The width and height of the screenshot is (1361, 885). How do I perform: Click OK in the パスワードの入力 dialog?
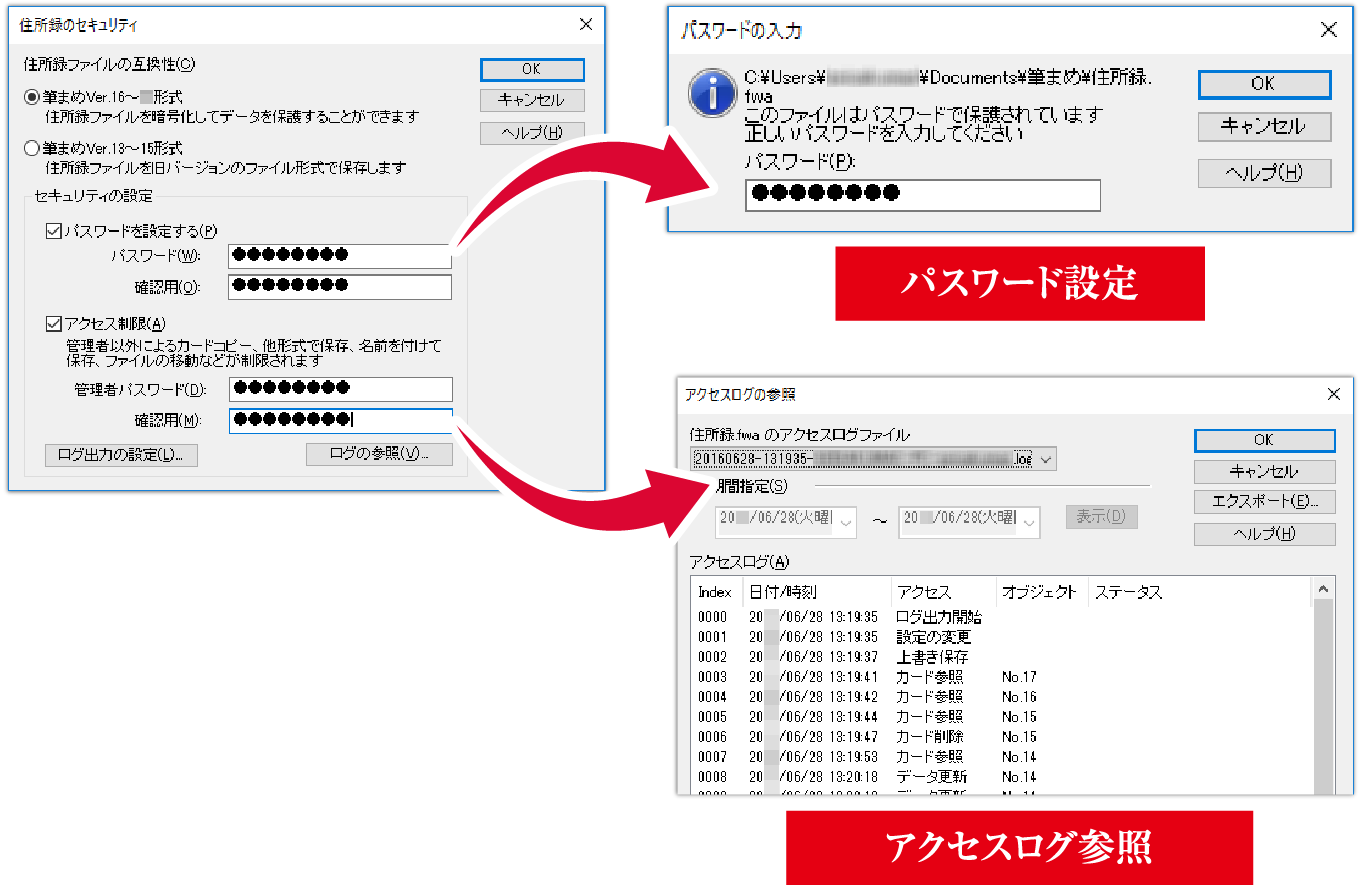click(1263, 84)
